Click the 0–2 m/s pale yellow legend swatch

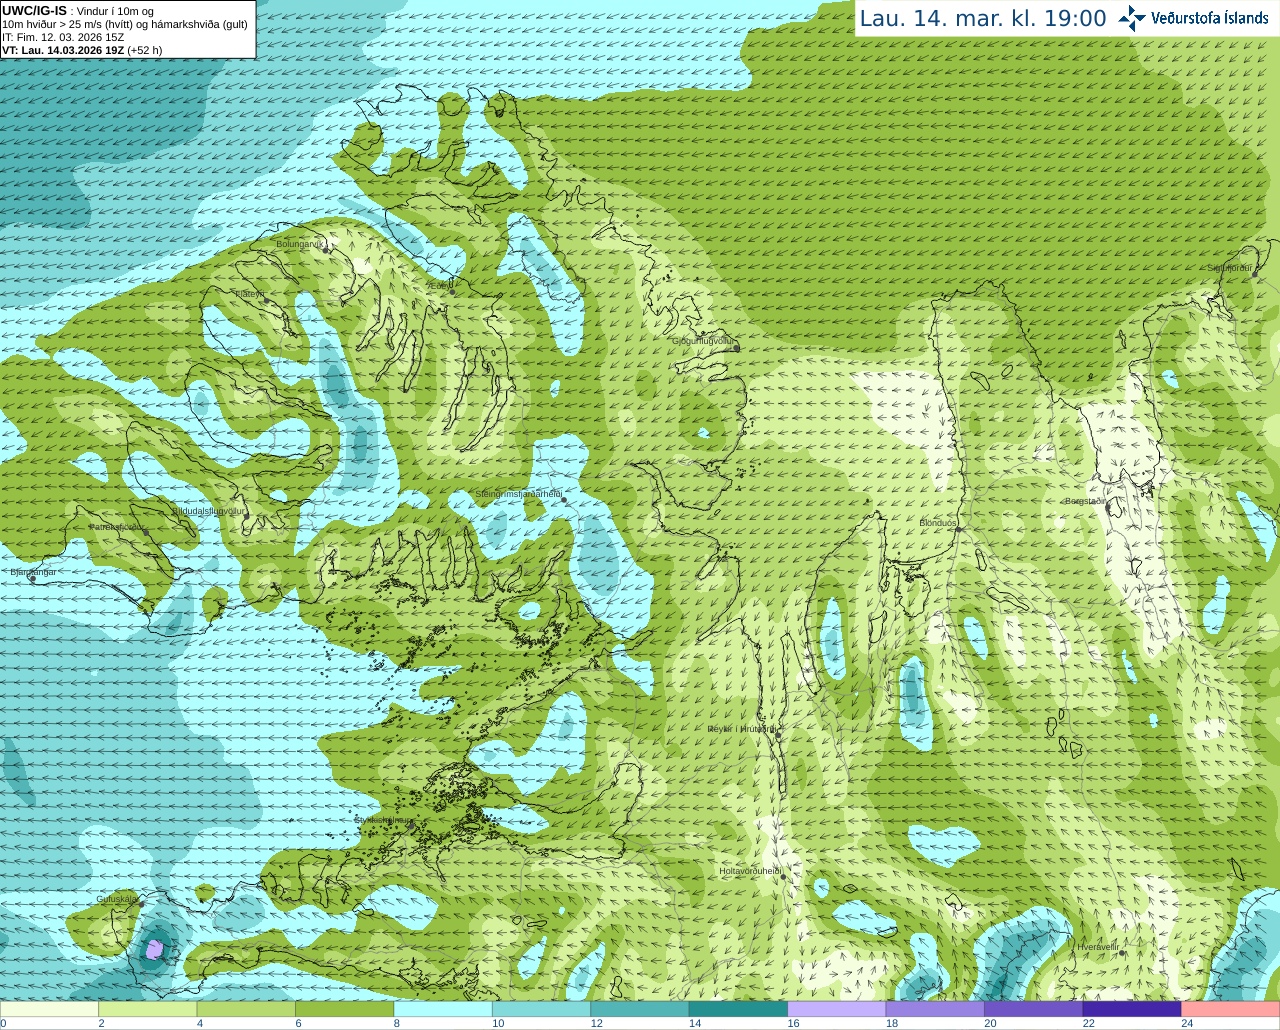[x=49, y=1009]
